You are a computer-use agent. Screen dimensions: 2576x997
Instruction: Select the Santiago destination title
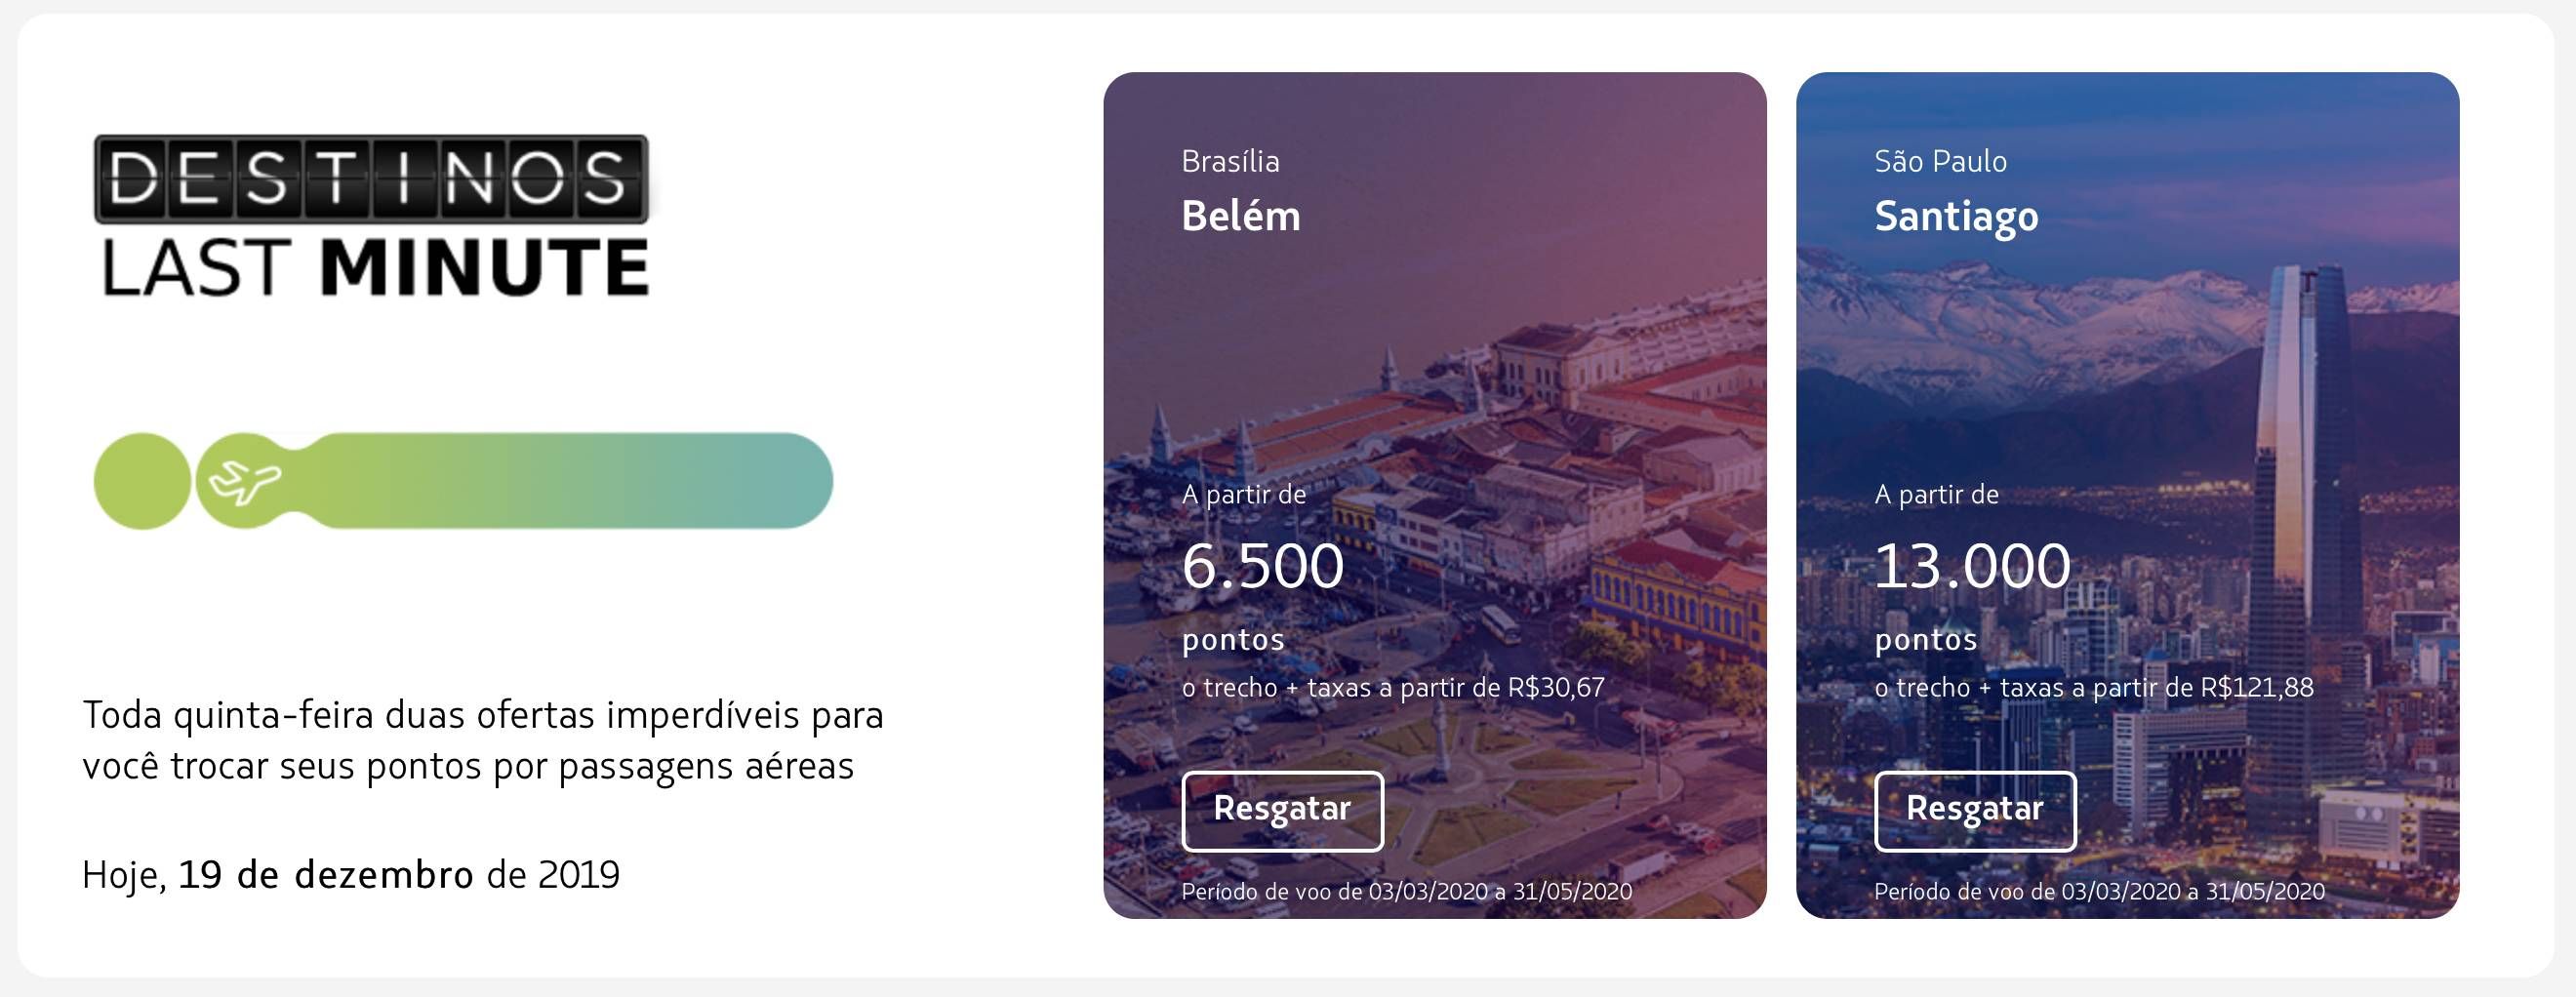pos(1956,217)
